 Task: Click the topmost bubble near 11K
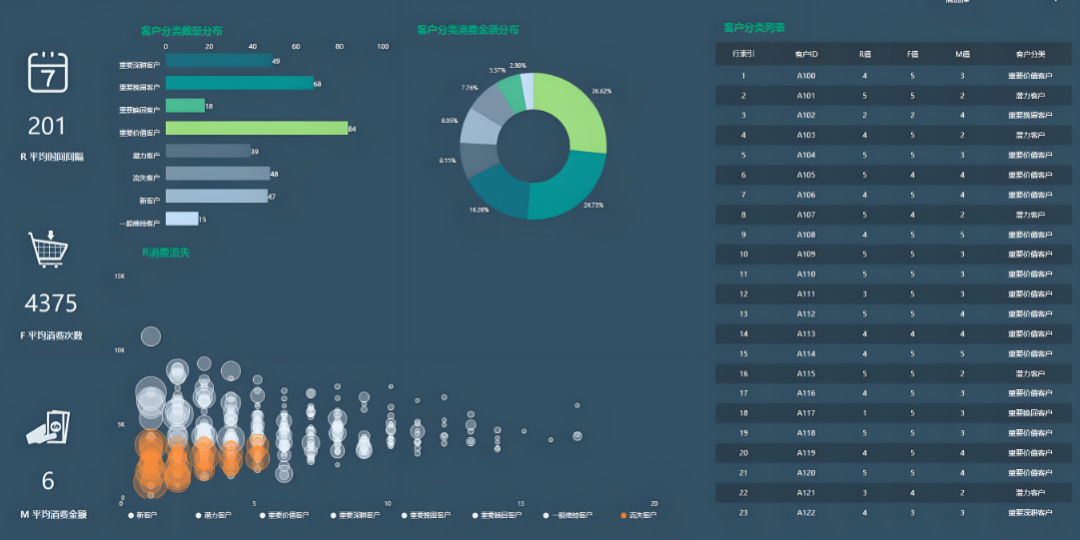(151, 336)
